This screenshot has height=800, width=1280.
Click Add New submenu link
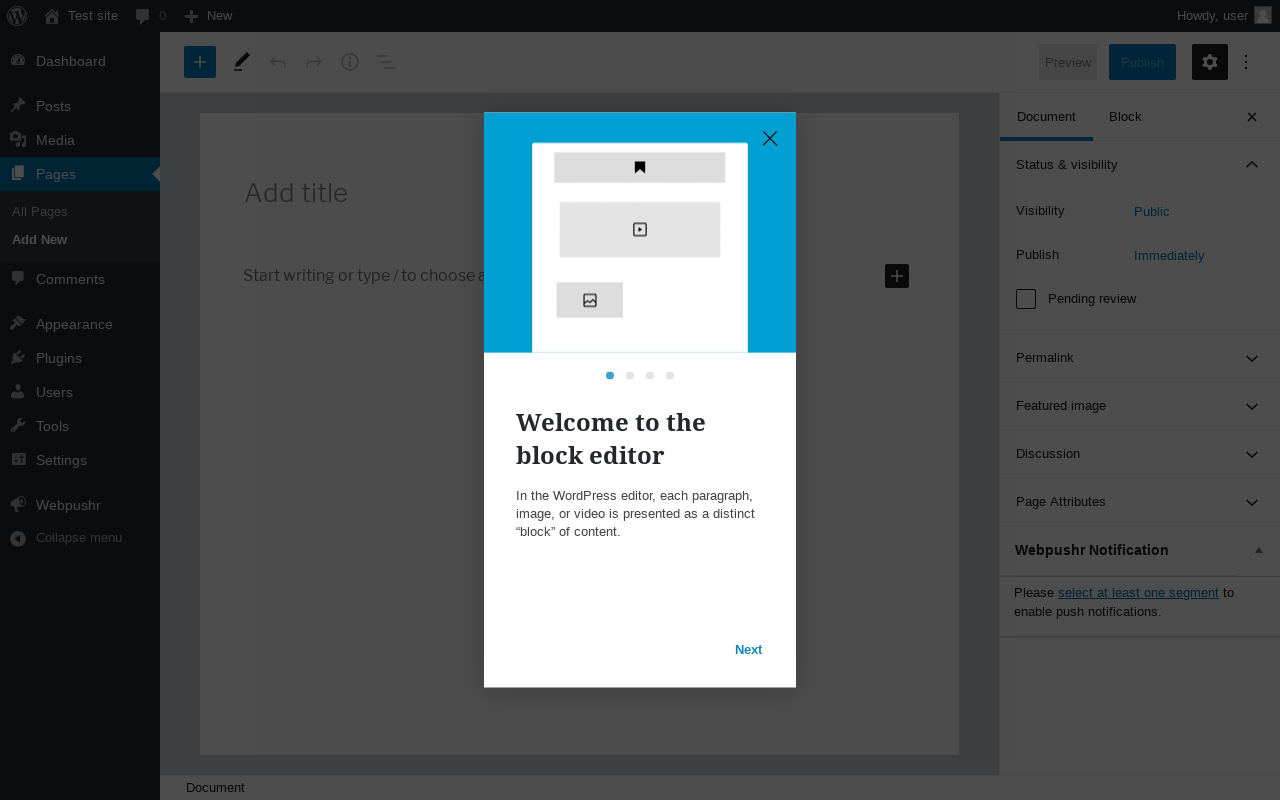coord(40,240)
